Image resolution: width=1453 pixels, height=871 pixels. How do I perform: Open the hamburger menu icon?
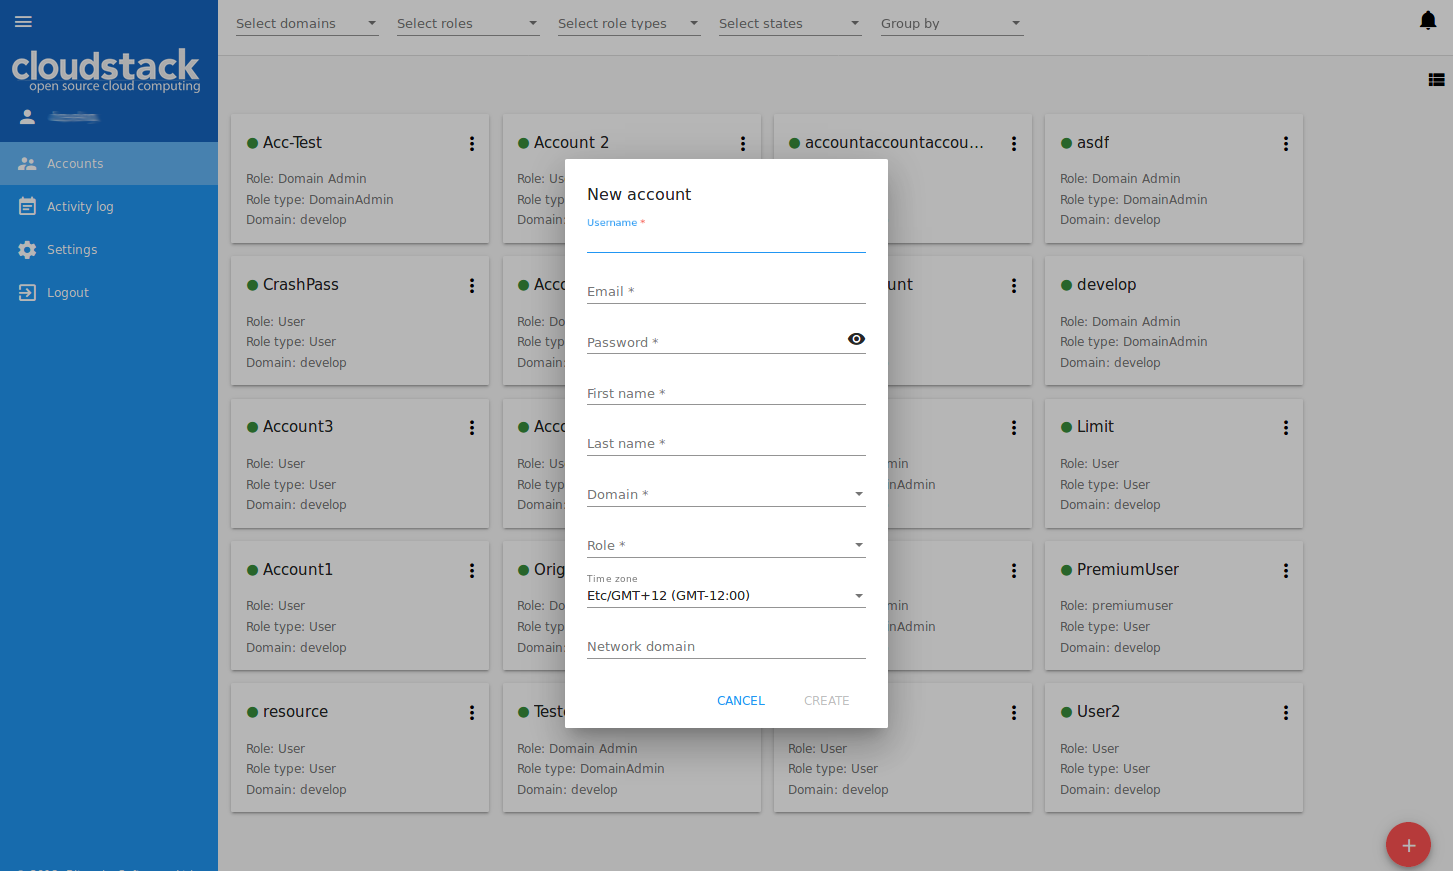(x=23, y=22)
